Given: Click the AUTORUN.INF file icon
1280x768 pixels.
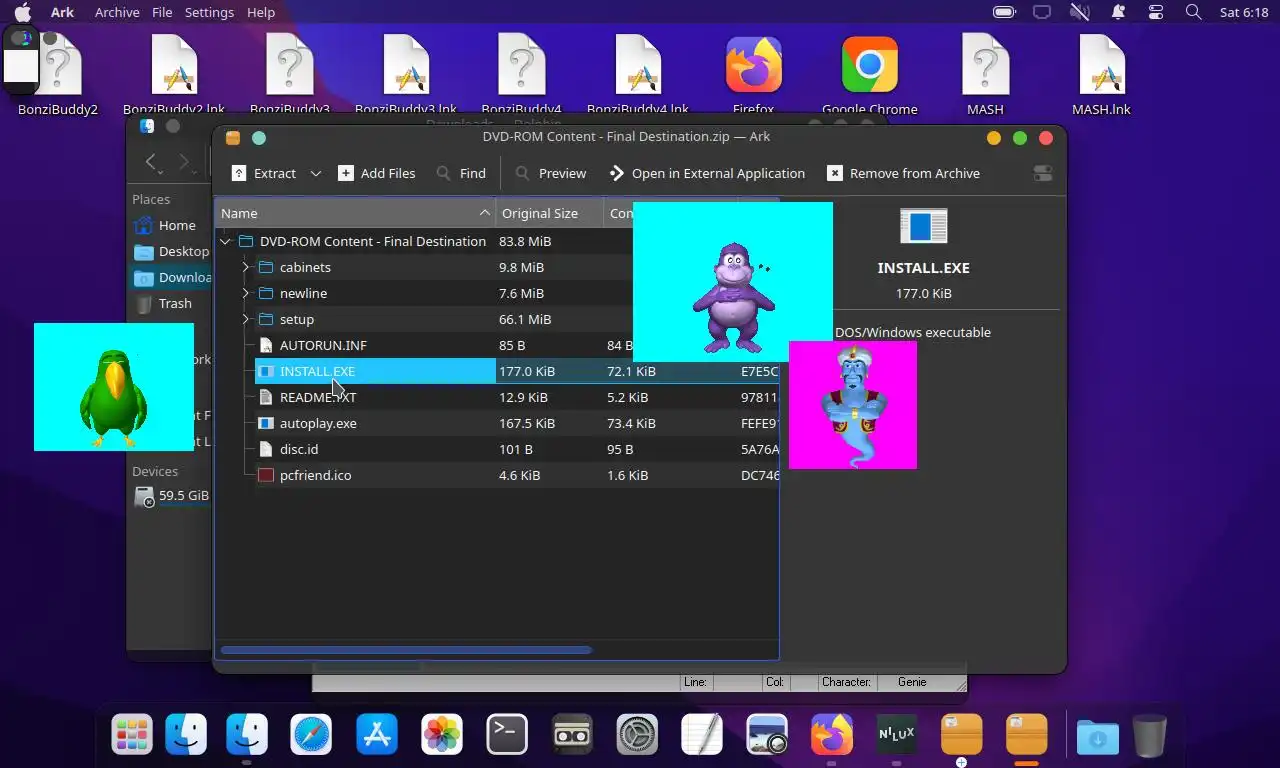Looking at the screenshot, I should [x=266, y=345].
